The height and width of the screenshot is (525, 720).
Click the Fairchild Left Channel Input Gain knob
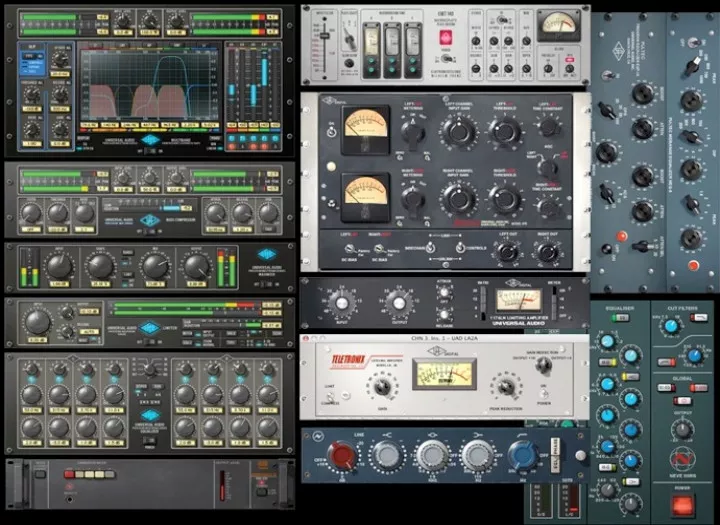tap(459, 132)
